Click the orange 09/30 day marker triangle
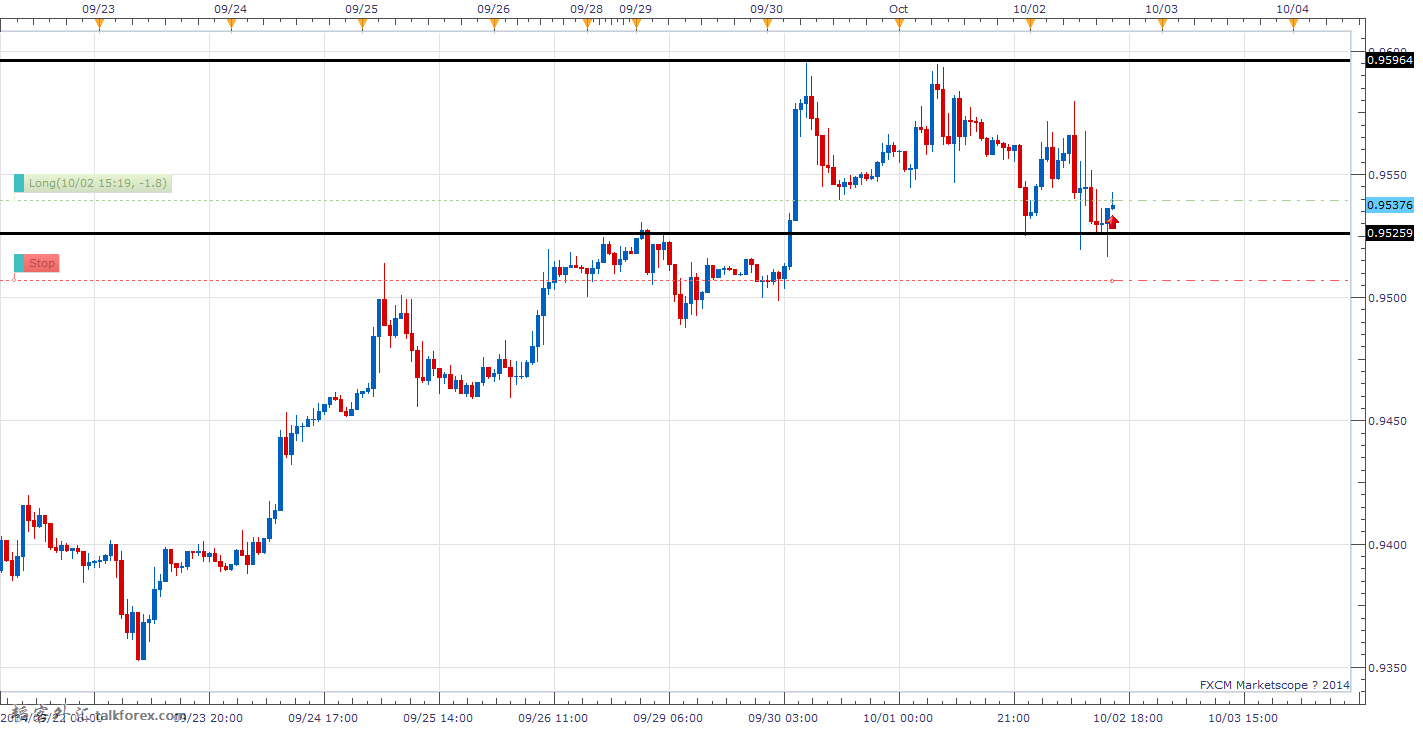This screenshot has width=1423, height=730. 767,25
